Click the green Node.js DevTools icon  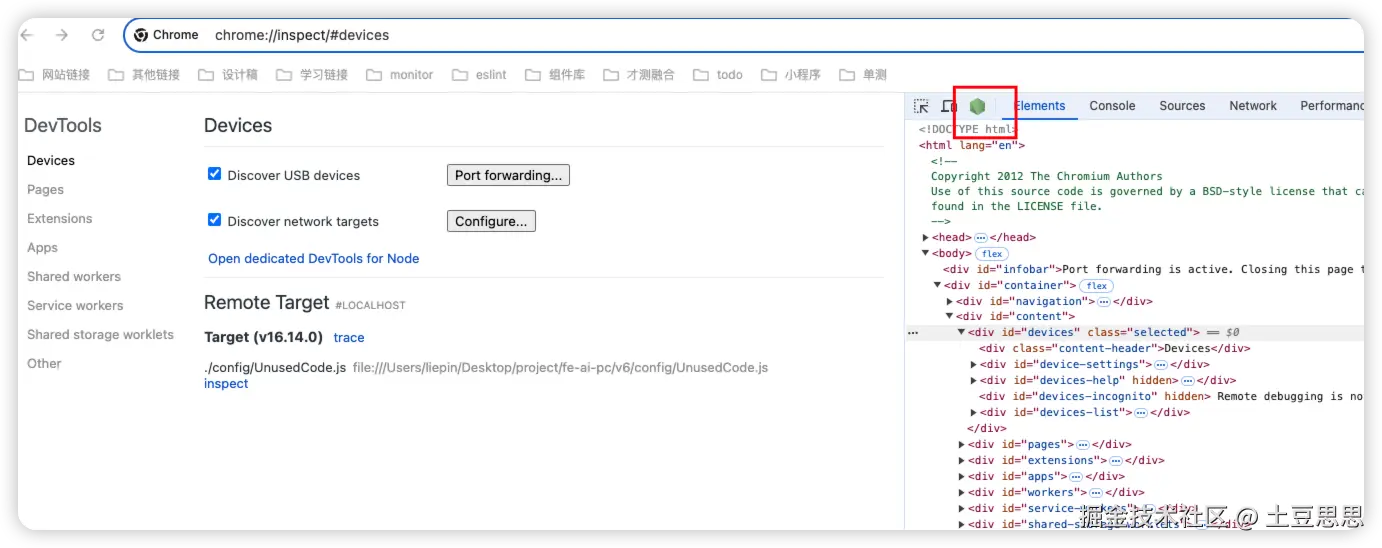point(977,106)
